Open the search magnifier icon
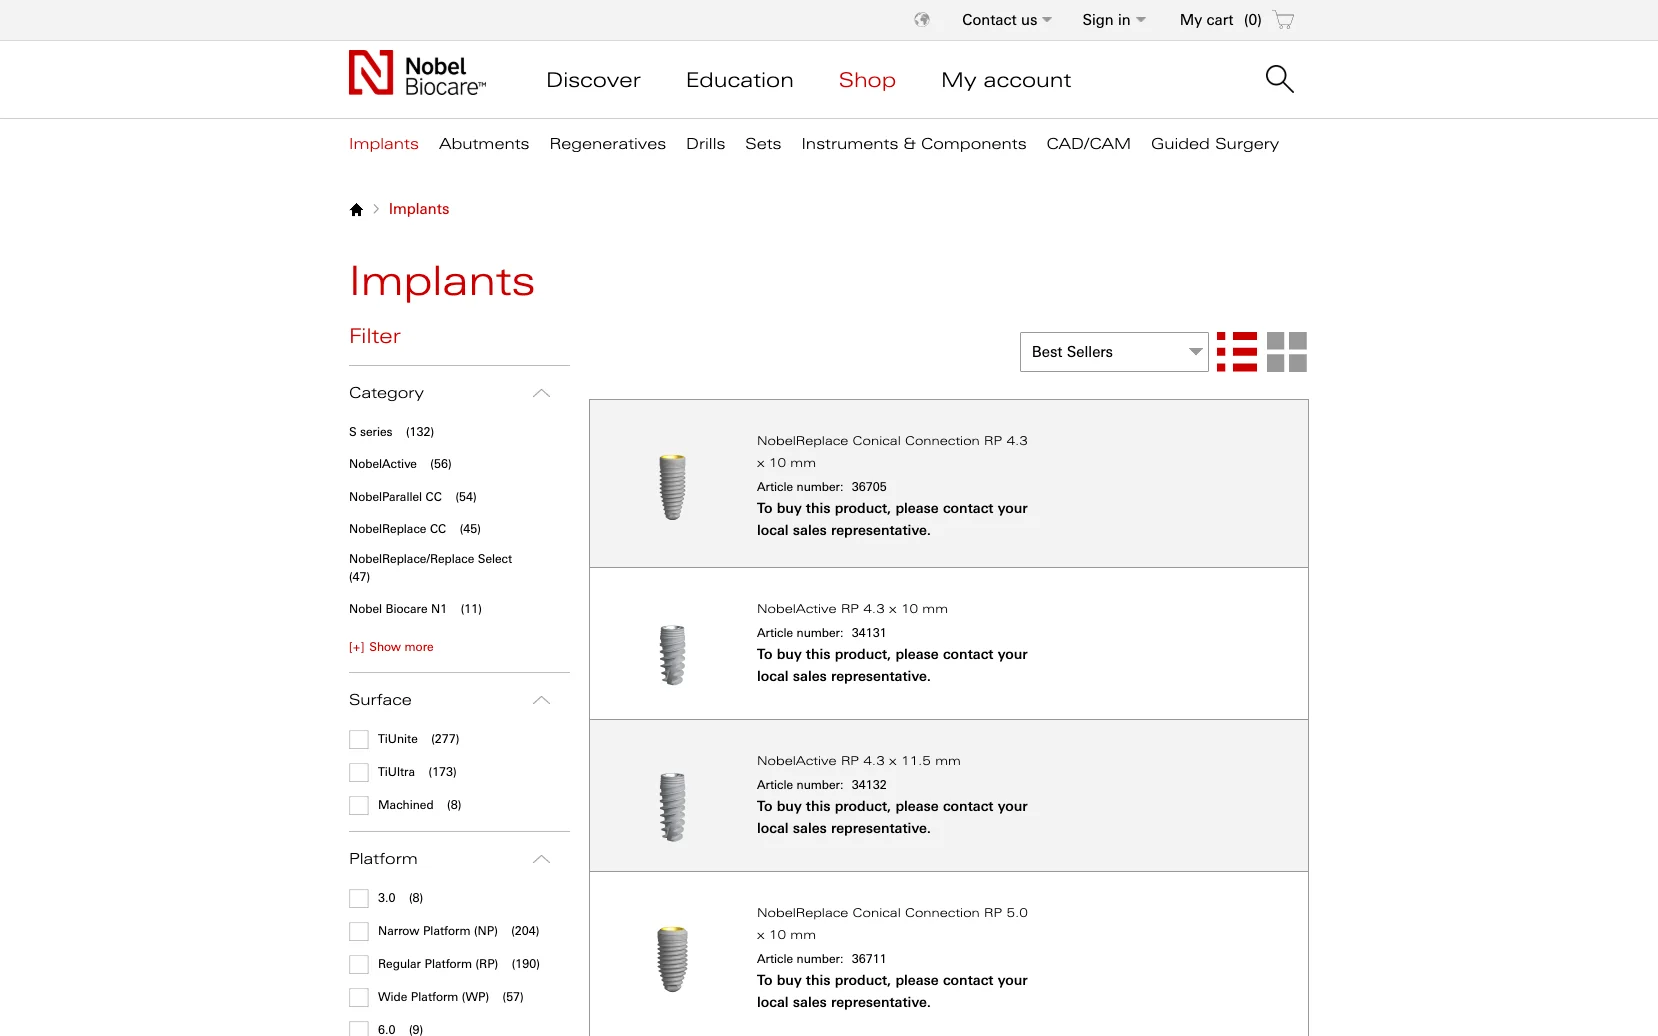 [1279, 79]
